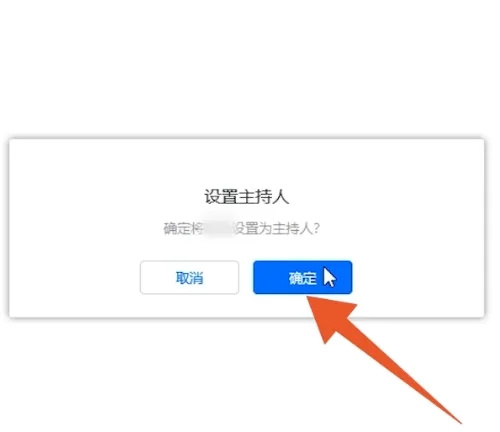Click the tip of the orange arrow
500x432 pixels.
307,298
